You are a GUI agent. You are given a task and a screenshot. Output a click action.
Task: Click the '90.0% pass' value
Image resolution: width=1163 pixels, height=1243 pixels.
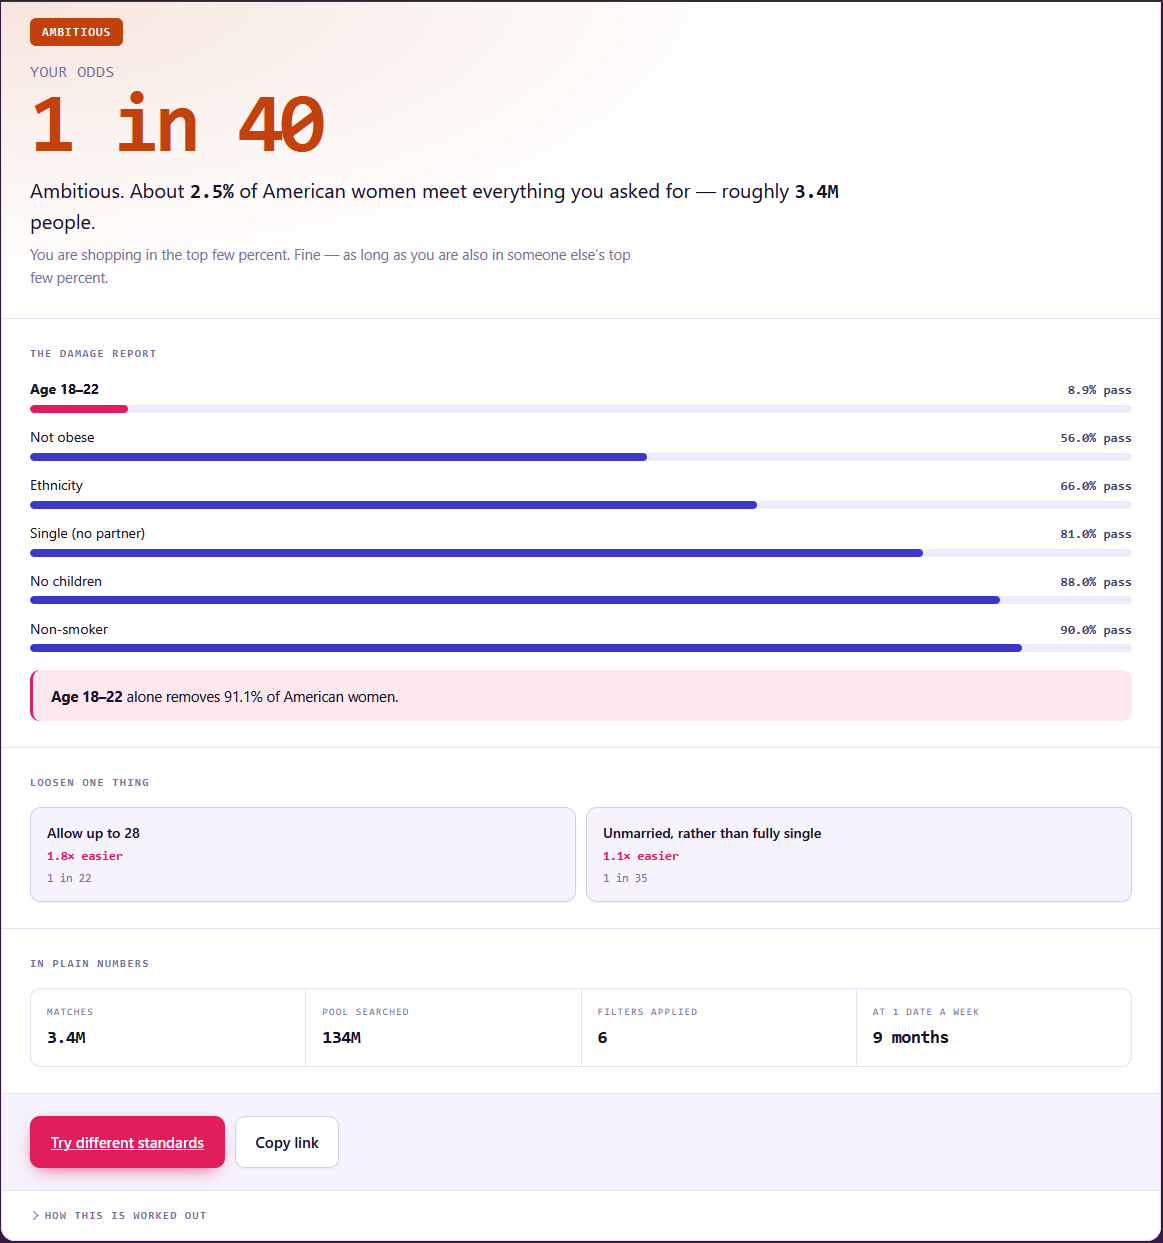(x=1096, y=630)
